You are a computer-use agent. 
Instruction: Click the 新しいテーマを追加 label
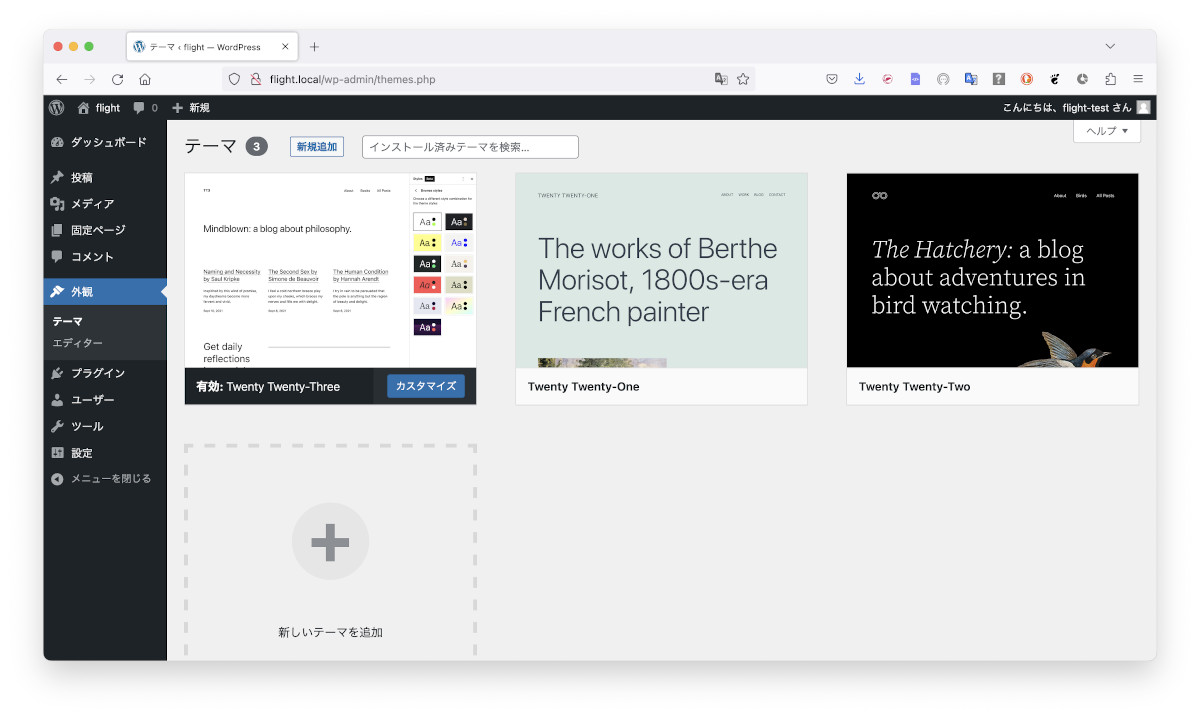tap(330, 632)
